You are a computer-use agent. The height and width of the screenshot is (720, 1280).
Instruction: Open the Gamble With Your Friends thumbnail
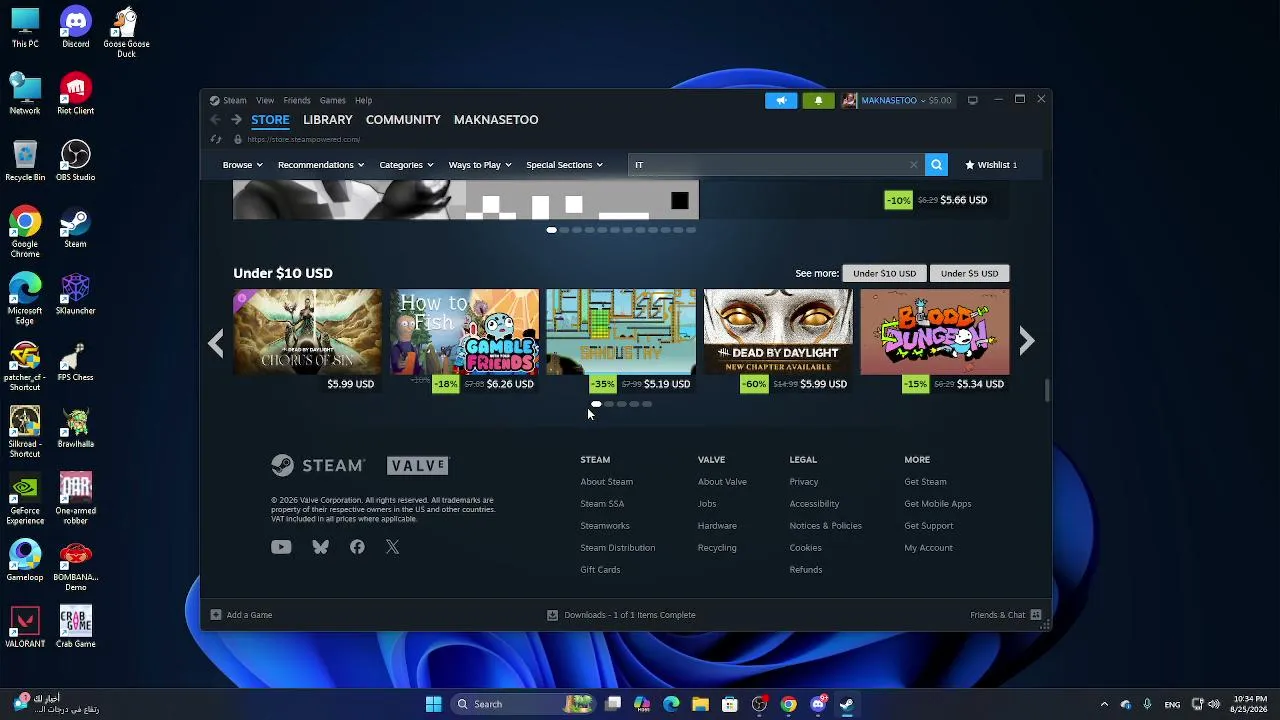coord(464,332)
